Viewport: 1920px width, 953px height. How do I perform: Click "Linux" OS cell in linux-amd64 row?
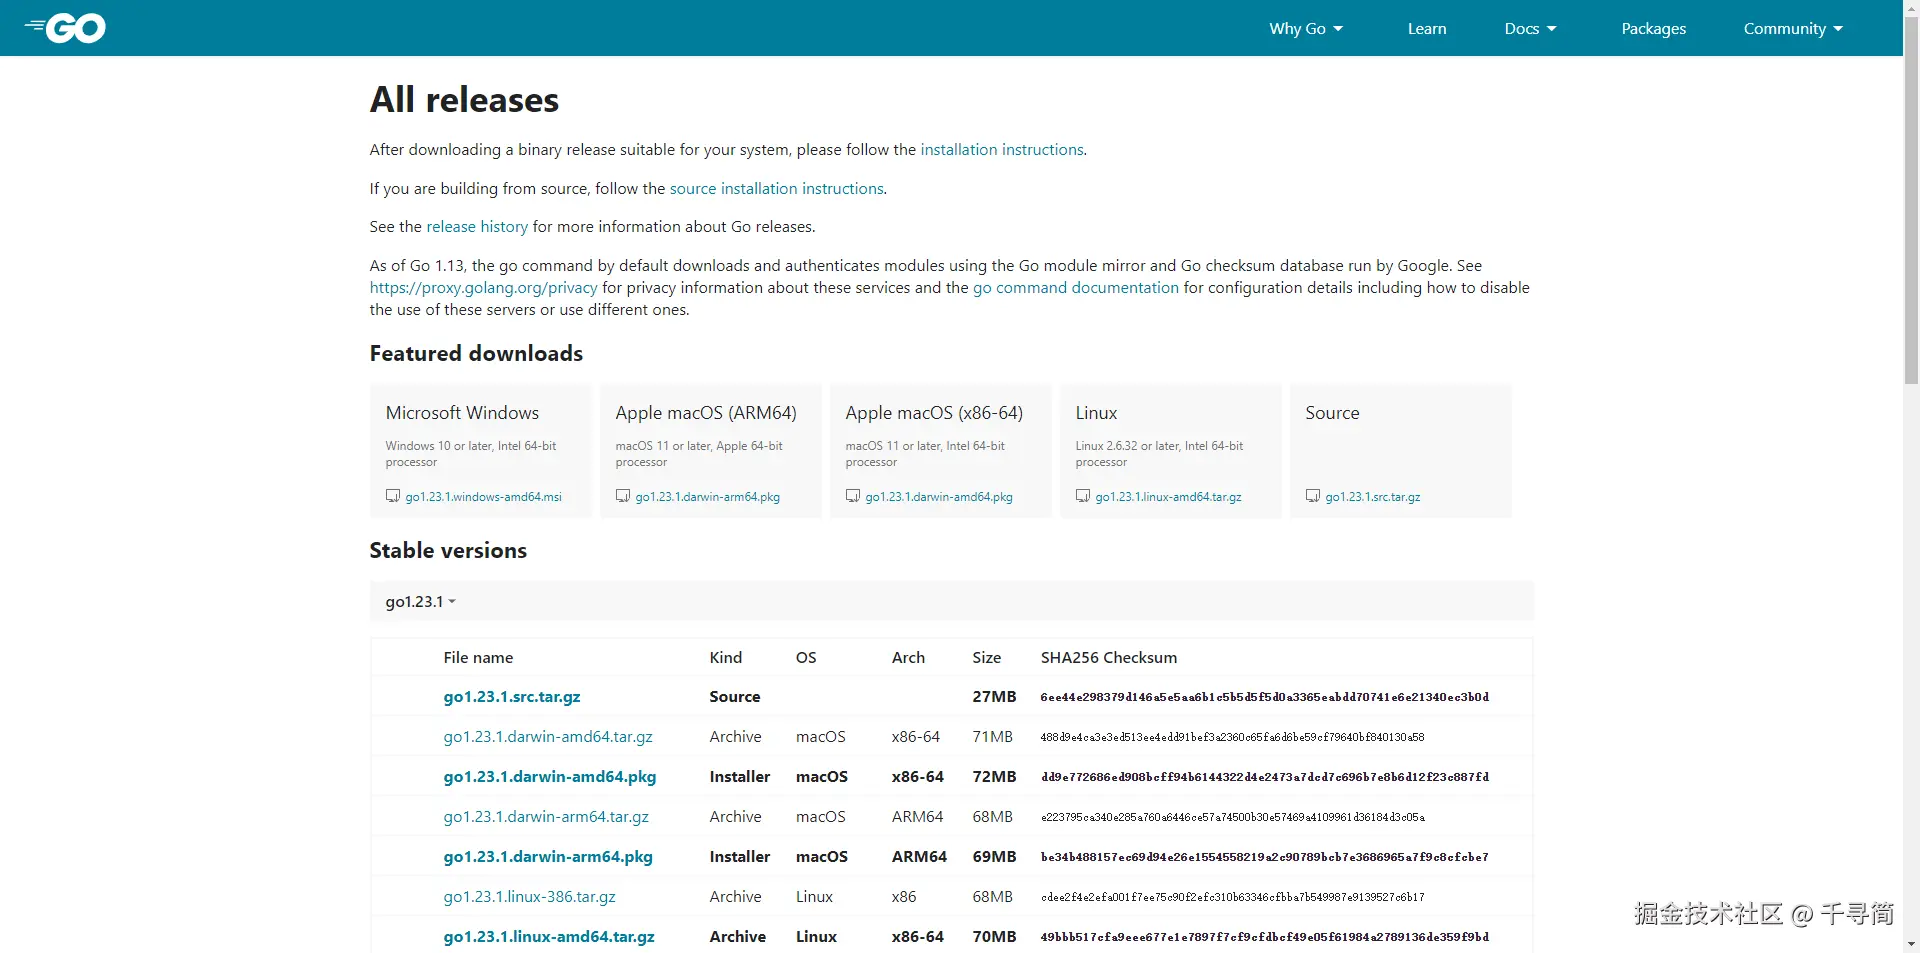pyautogui.click(x=817, y=936)
